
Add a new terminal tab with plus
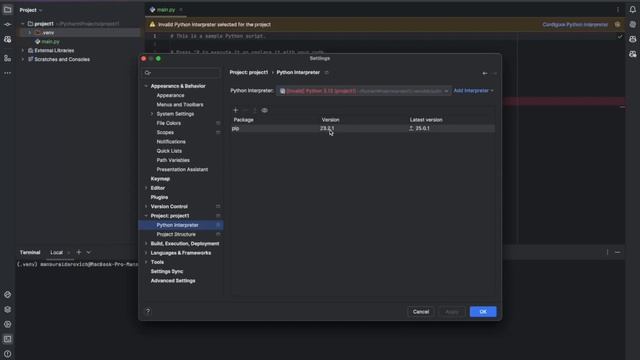tap(79, 252)
